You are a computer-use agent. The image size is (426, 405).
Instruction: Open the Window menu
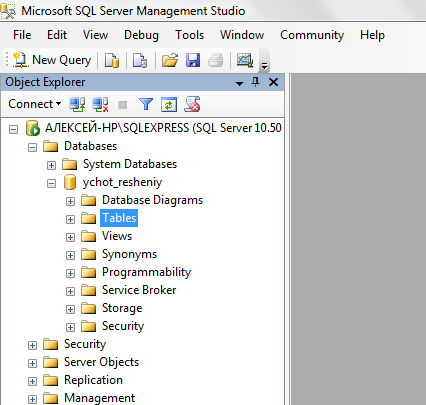242,35
